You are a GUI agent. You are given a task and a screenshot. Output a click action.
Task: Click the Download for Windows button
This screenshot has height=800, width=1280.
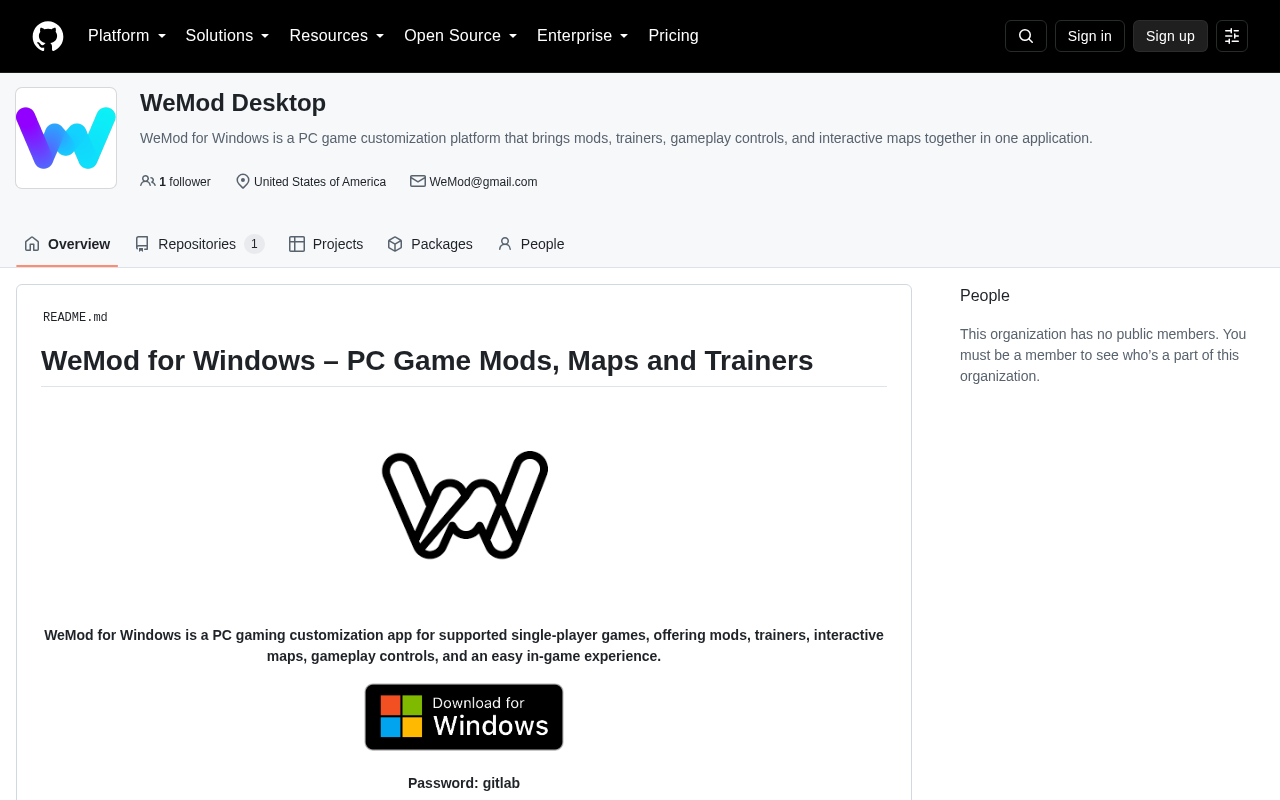pyautogui.click(x=464, y=717)
